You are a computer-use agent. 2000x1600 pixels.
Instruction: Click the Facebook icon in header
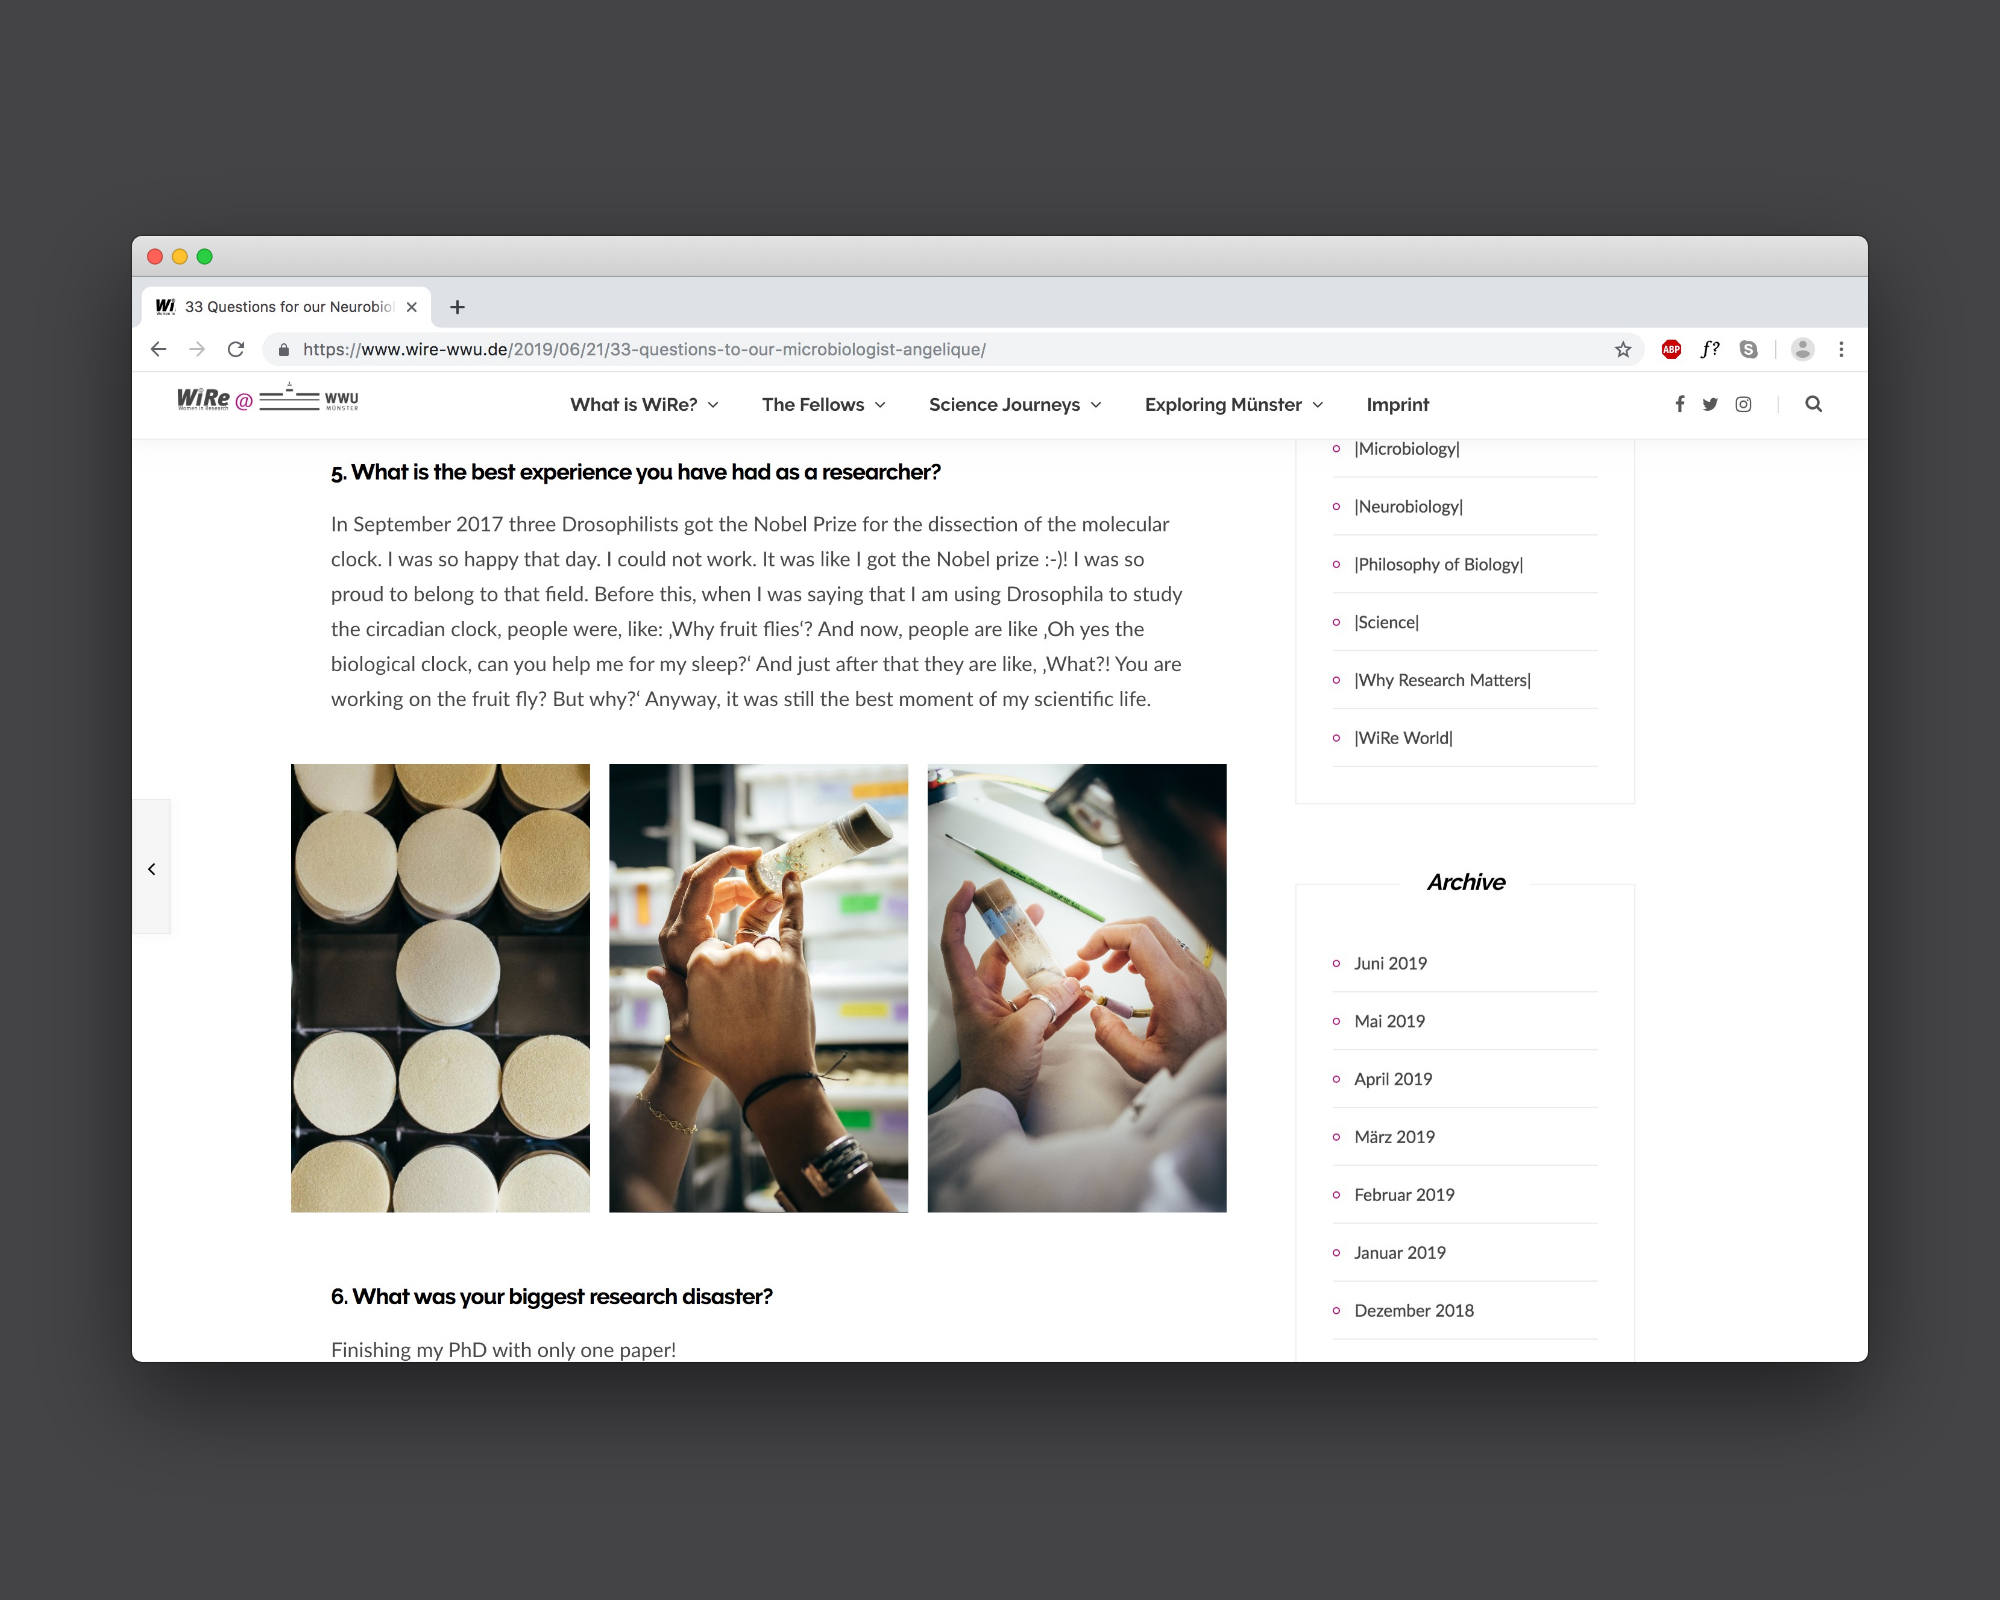pos(1680,404)
